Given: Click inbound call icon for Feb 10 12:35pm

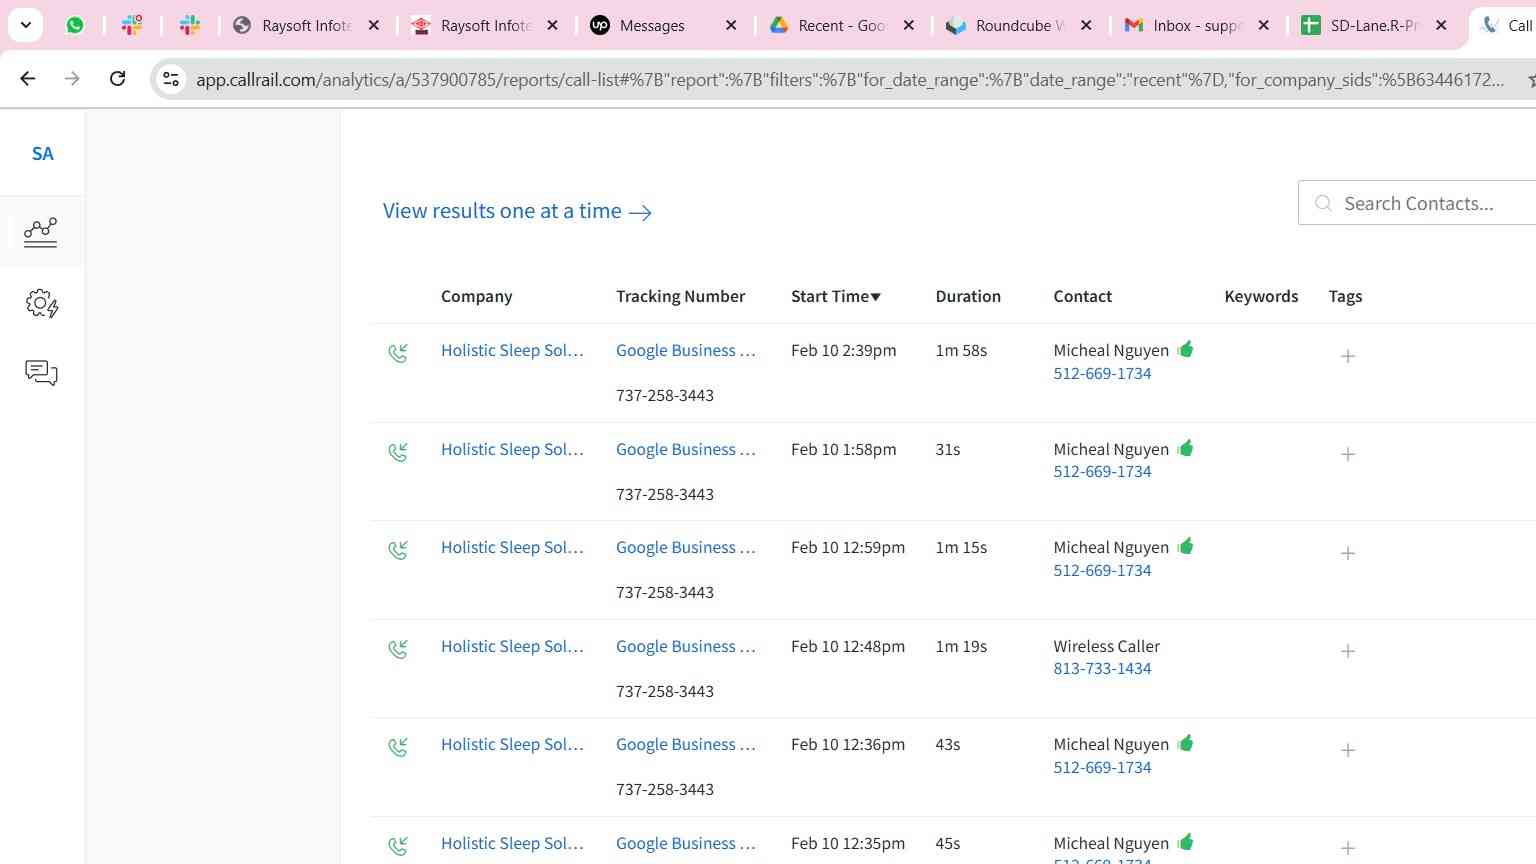Looking at the screenshot, I should (398, 846).
